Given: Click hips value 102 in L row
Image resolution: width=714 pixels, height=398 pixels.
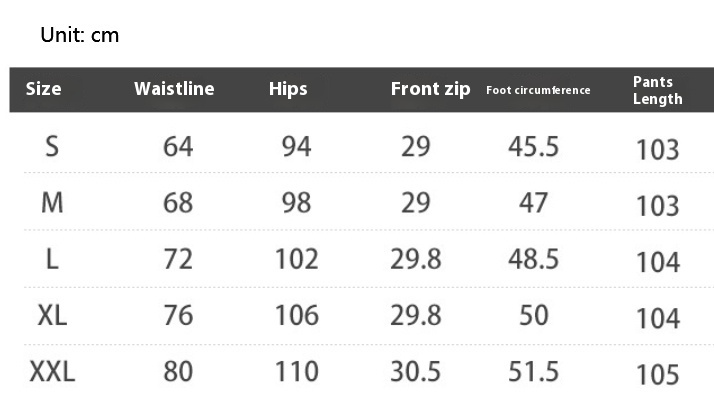Looking at the screenshot, I should [x=296, y=259].
